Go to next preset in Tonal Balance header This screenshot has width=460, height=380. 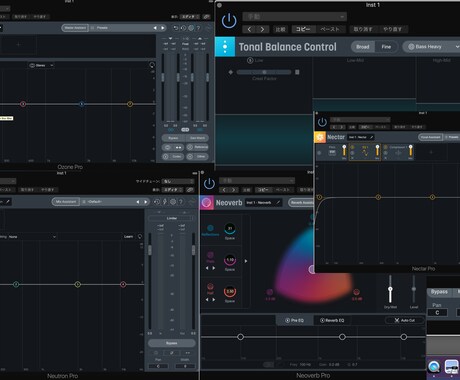click(x=262, y=29)
